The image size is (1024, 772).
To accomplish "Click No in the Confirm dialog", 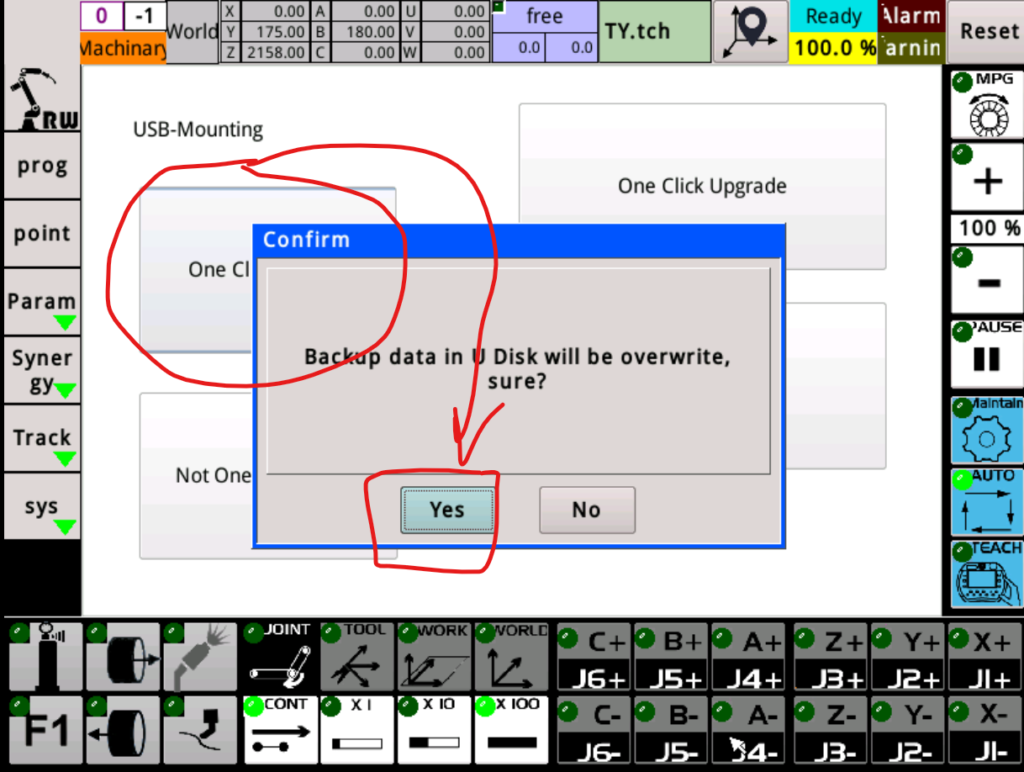I will pyautogui.click(x=586, y=510).
